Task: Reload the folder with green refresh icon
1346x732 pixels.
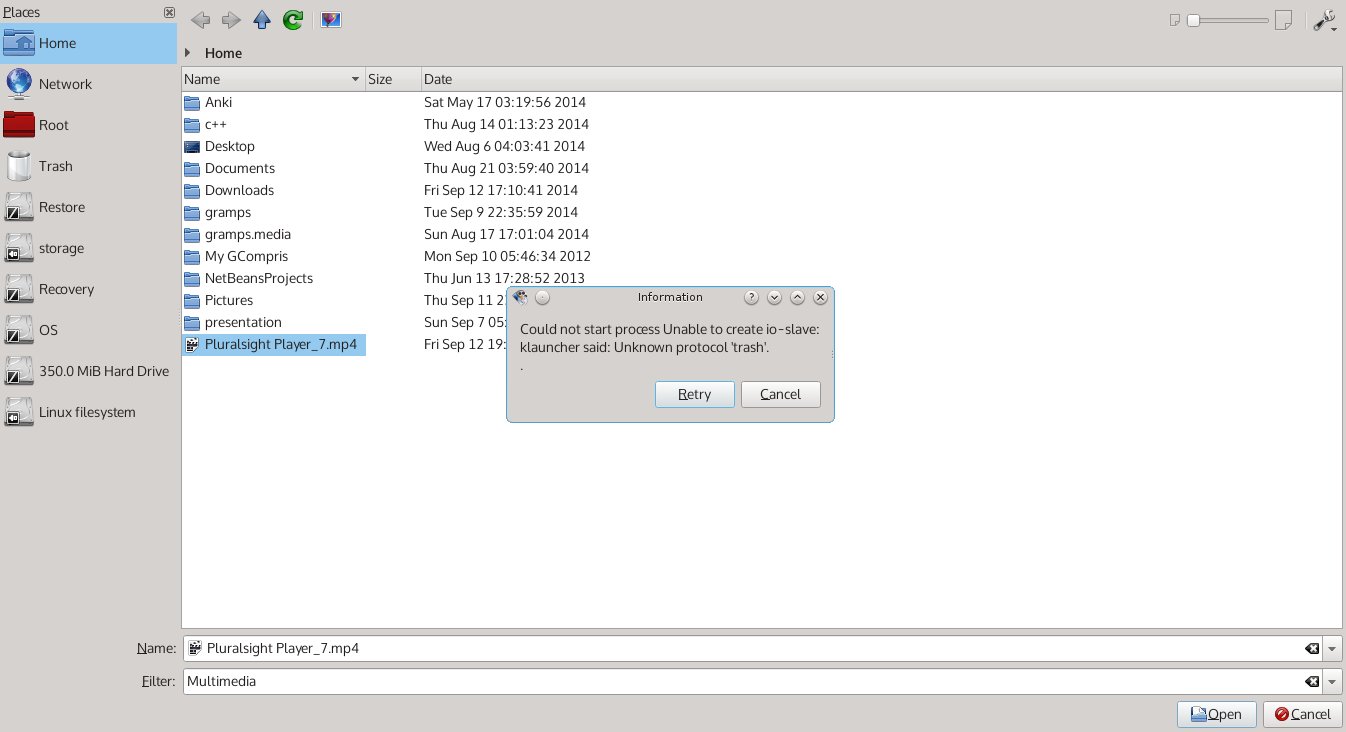Action: coord(293,20)
